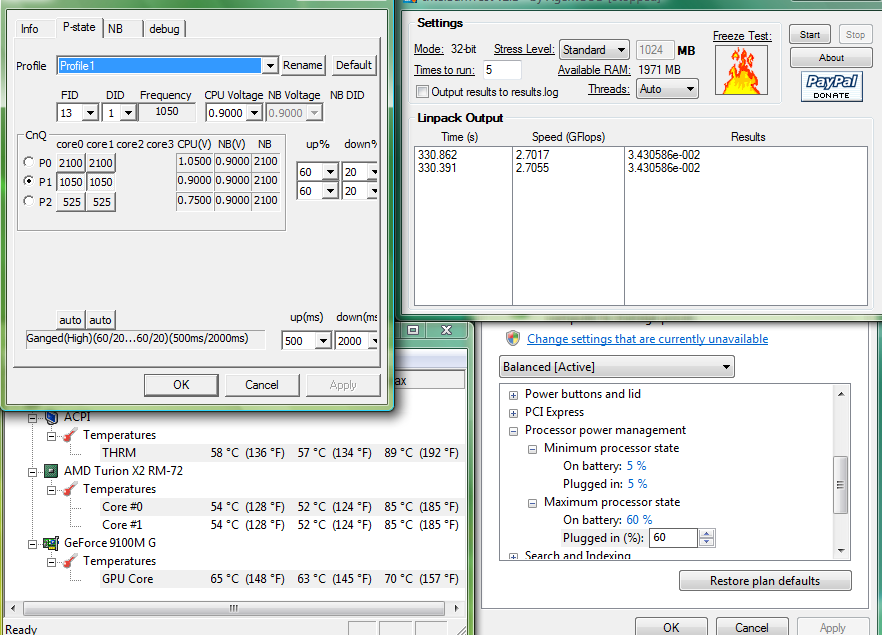Screen dimensions: 882x635
Task: Click Cancel in the P-state dialog
Action: pyautogui.click(x=262, y=385)
